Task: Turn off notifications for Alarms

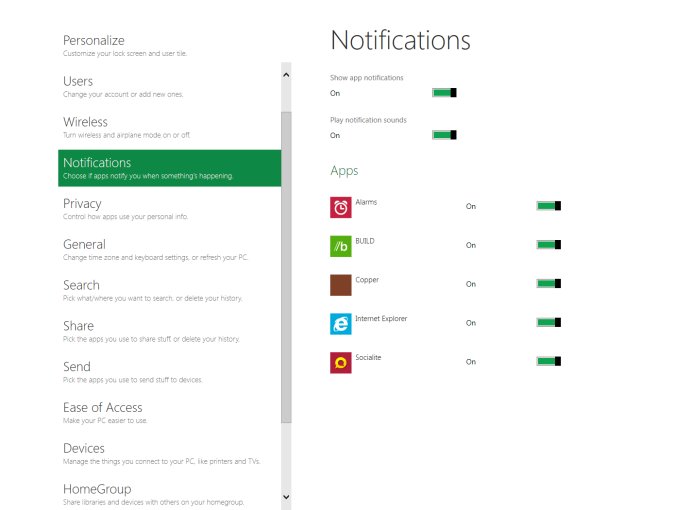Action: pos(549,206)
